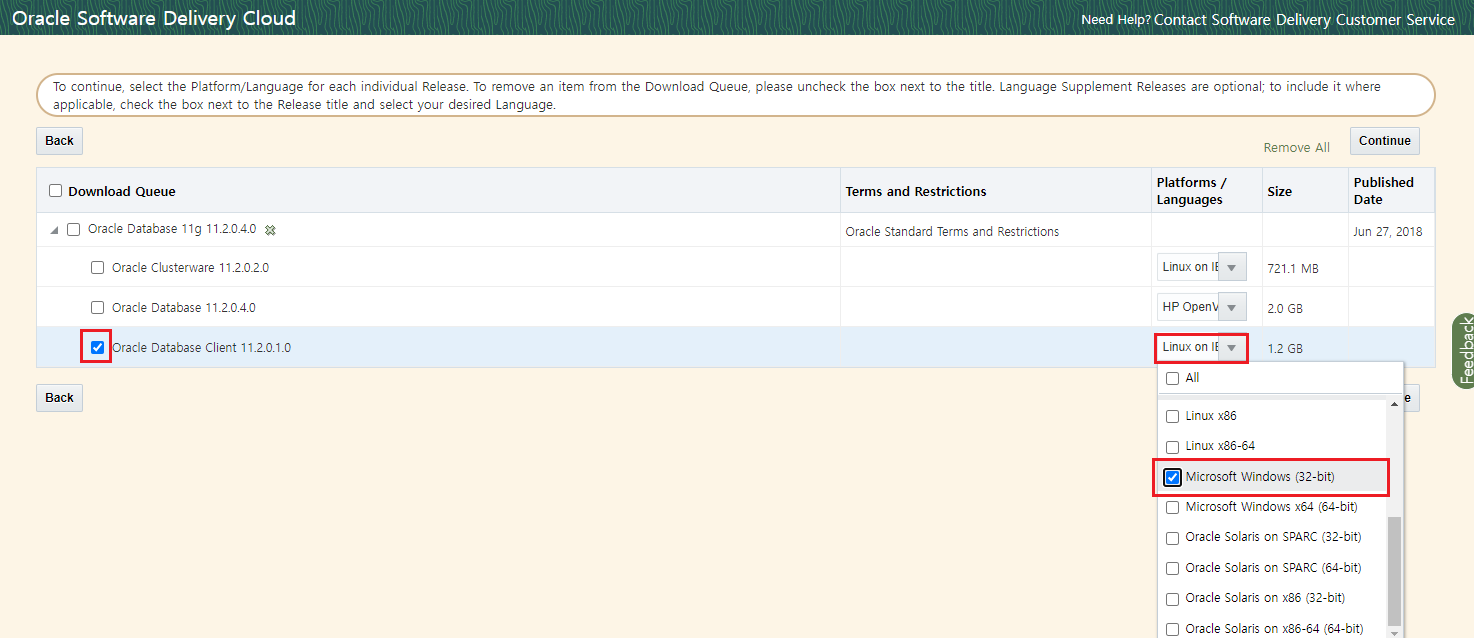This screenshot has width=1474, height=638.
Task: Click the platform list scroll-down arrow
Action: pyautogui.click(x=1394, y=632)
